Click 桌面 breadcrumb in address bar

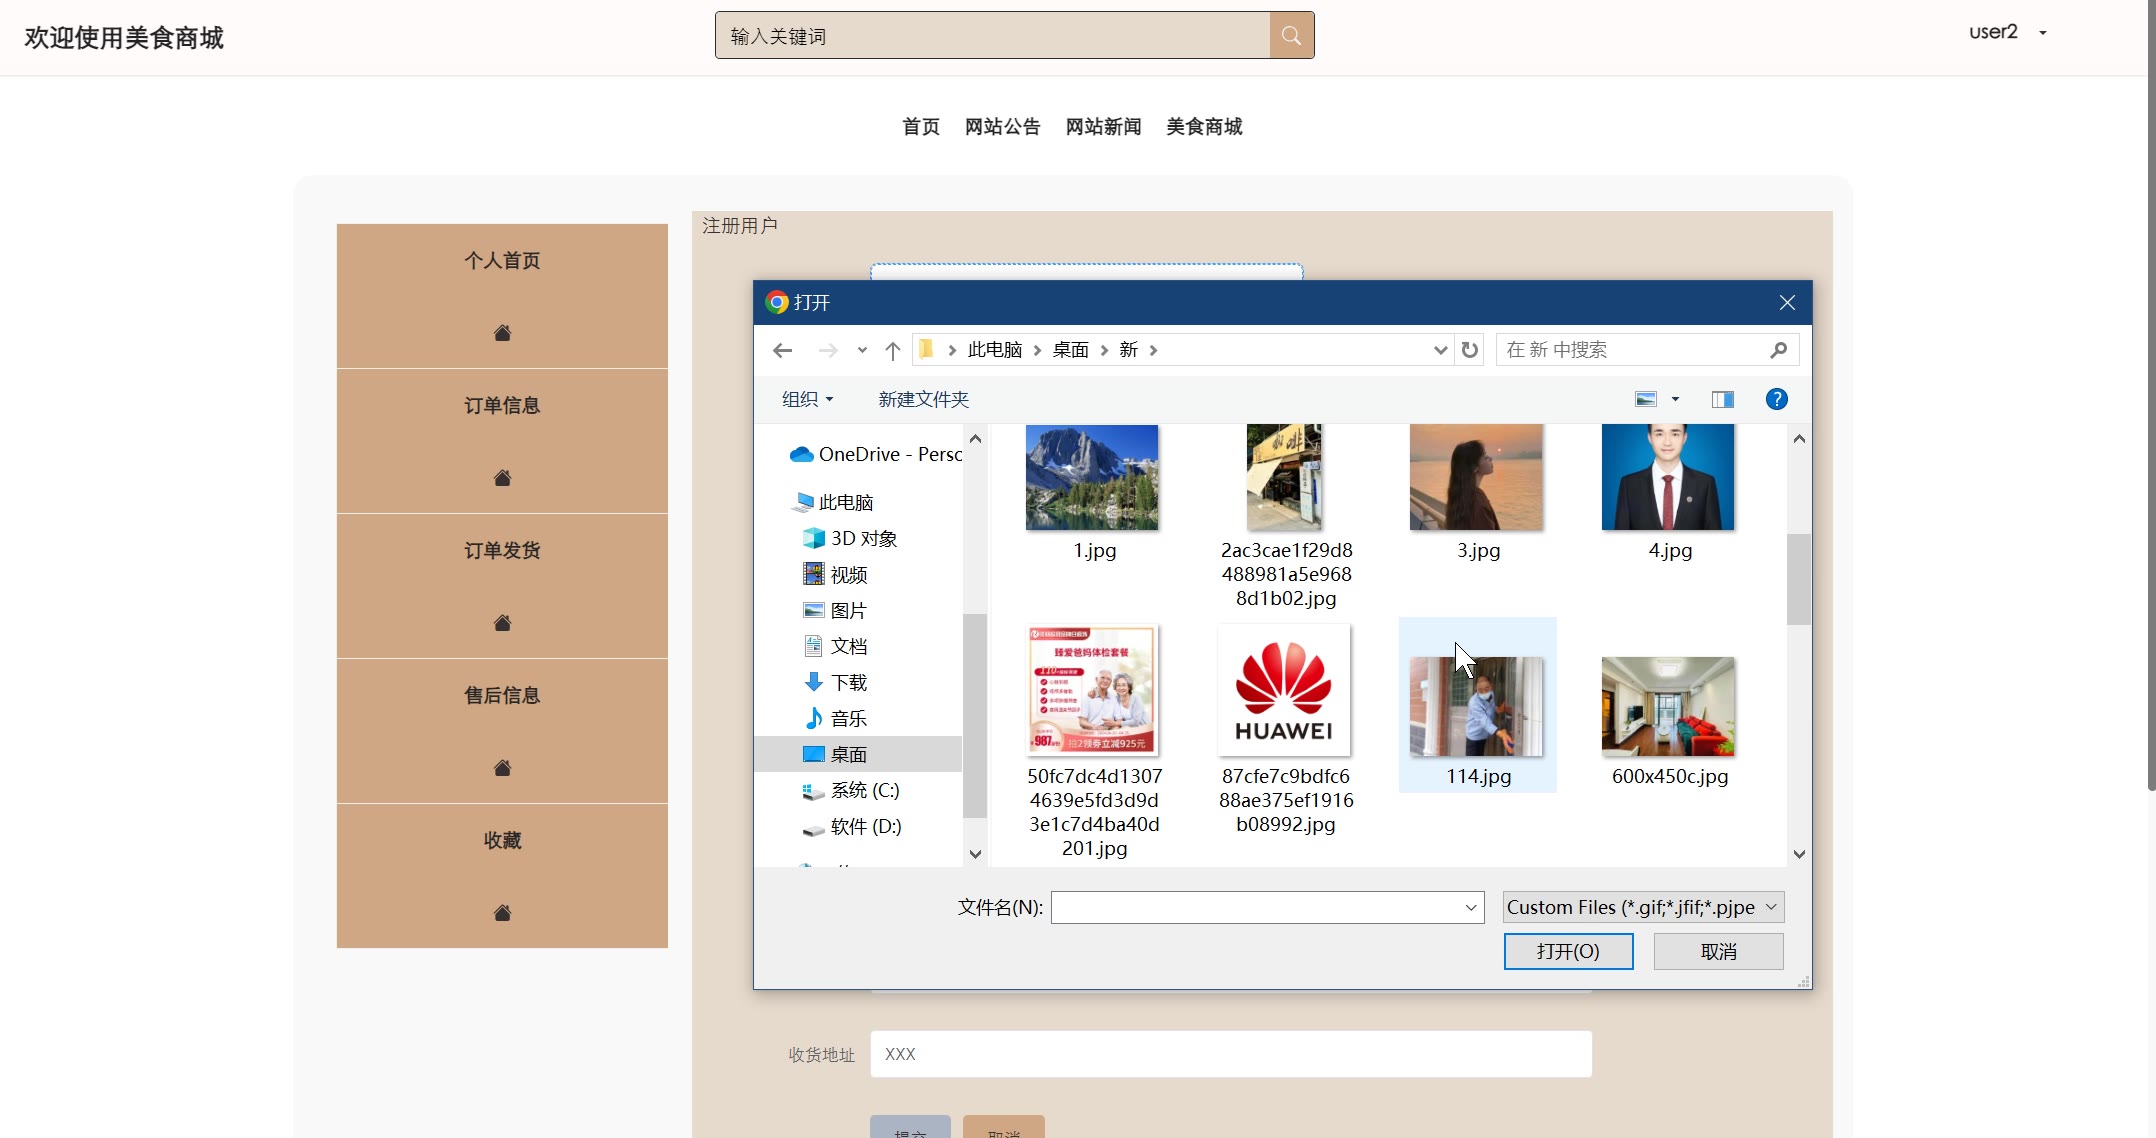(1070, 350)
